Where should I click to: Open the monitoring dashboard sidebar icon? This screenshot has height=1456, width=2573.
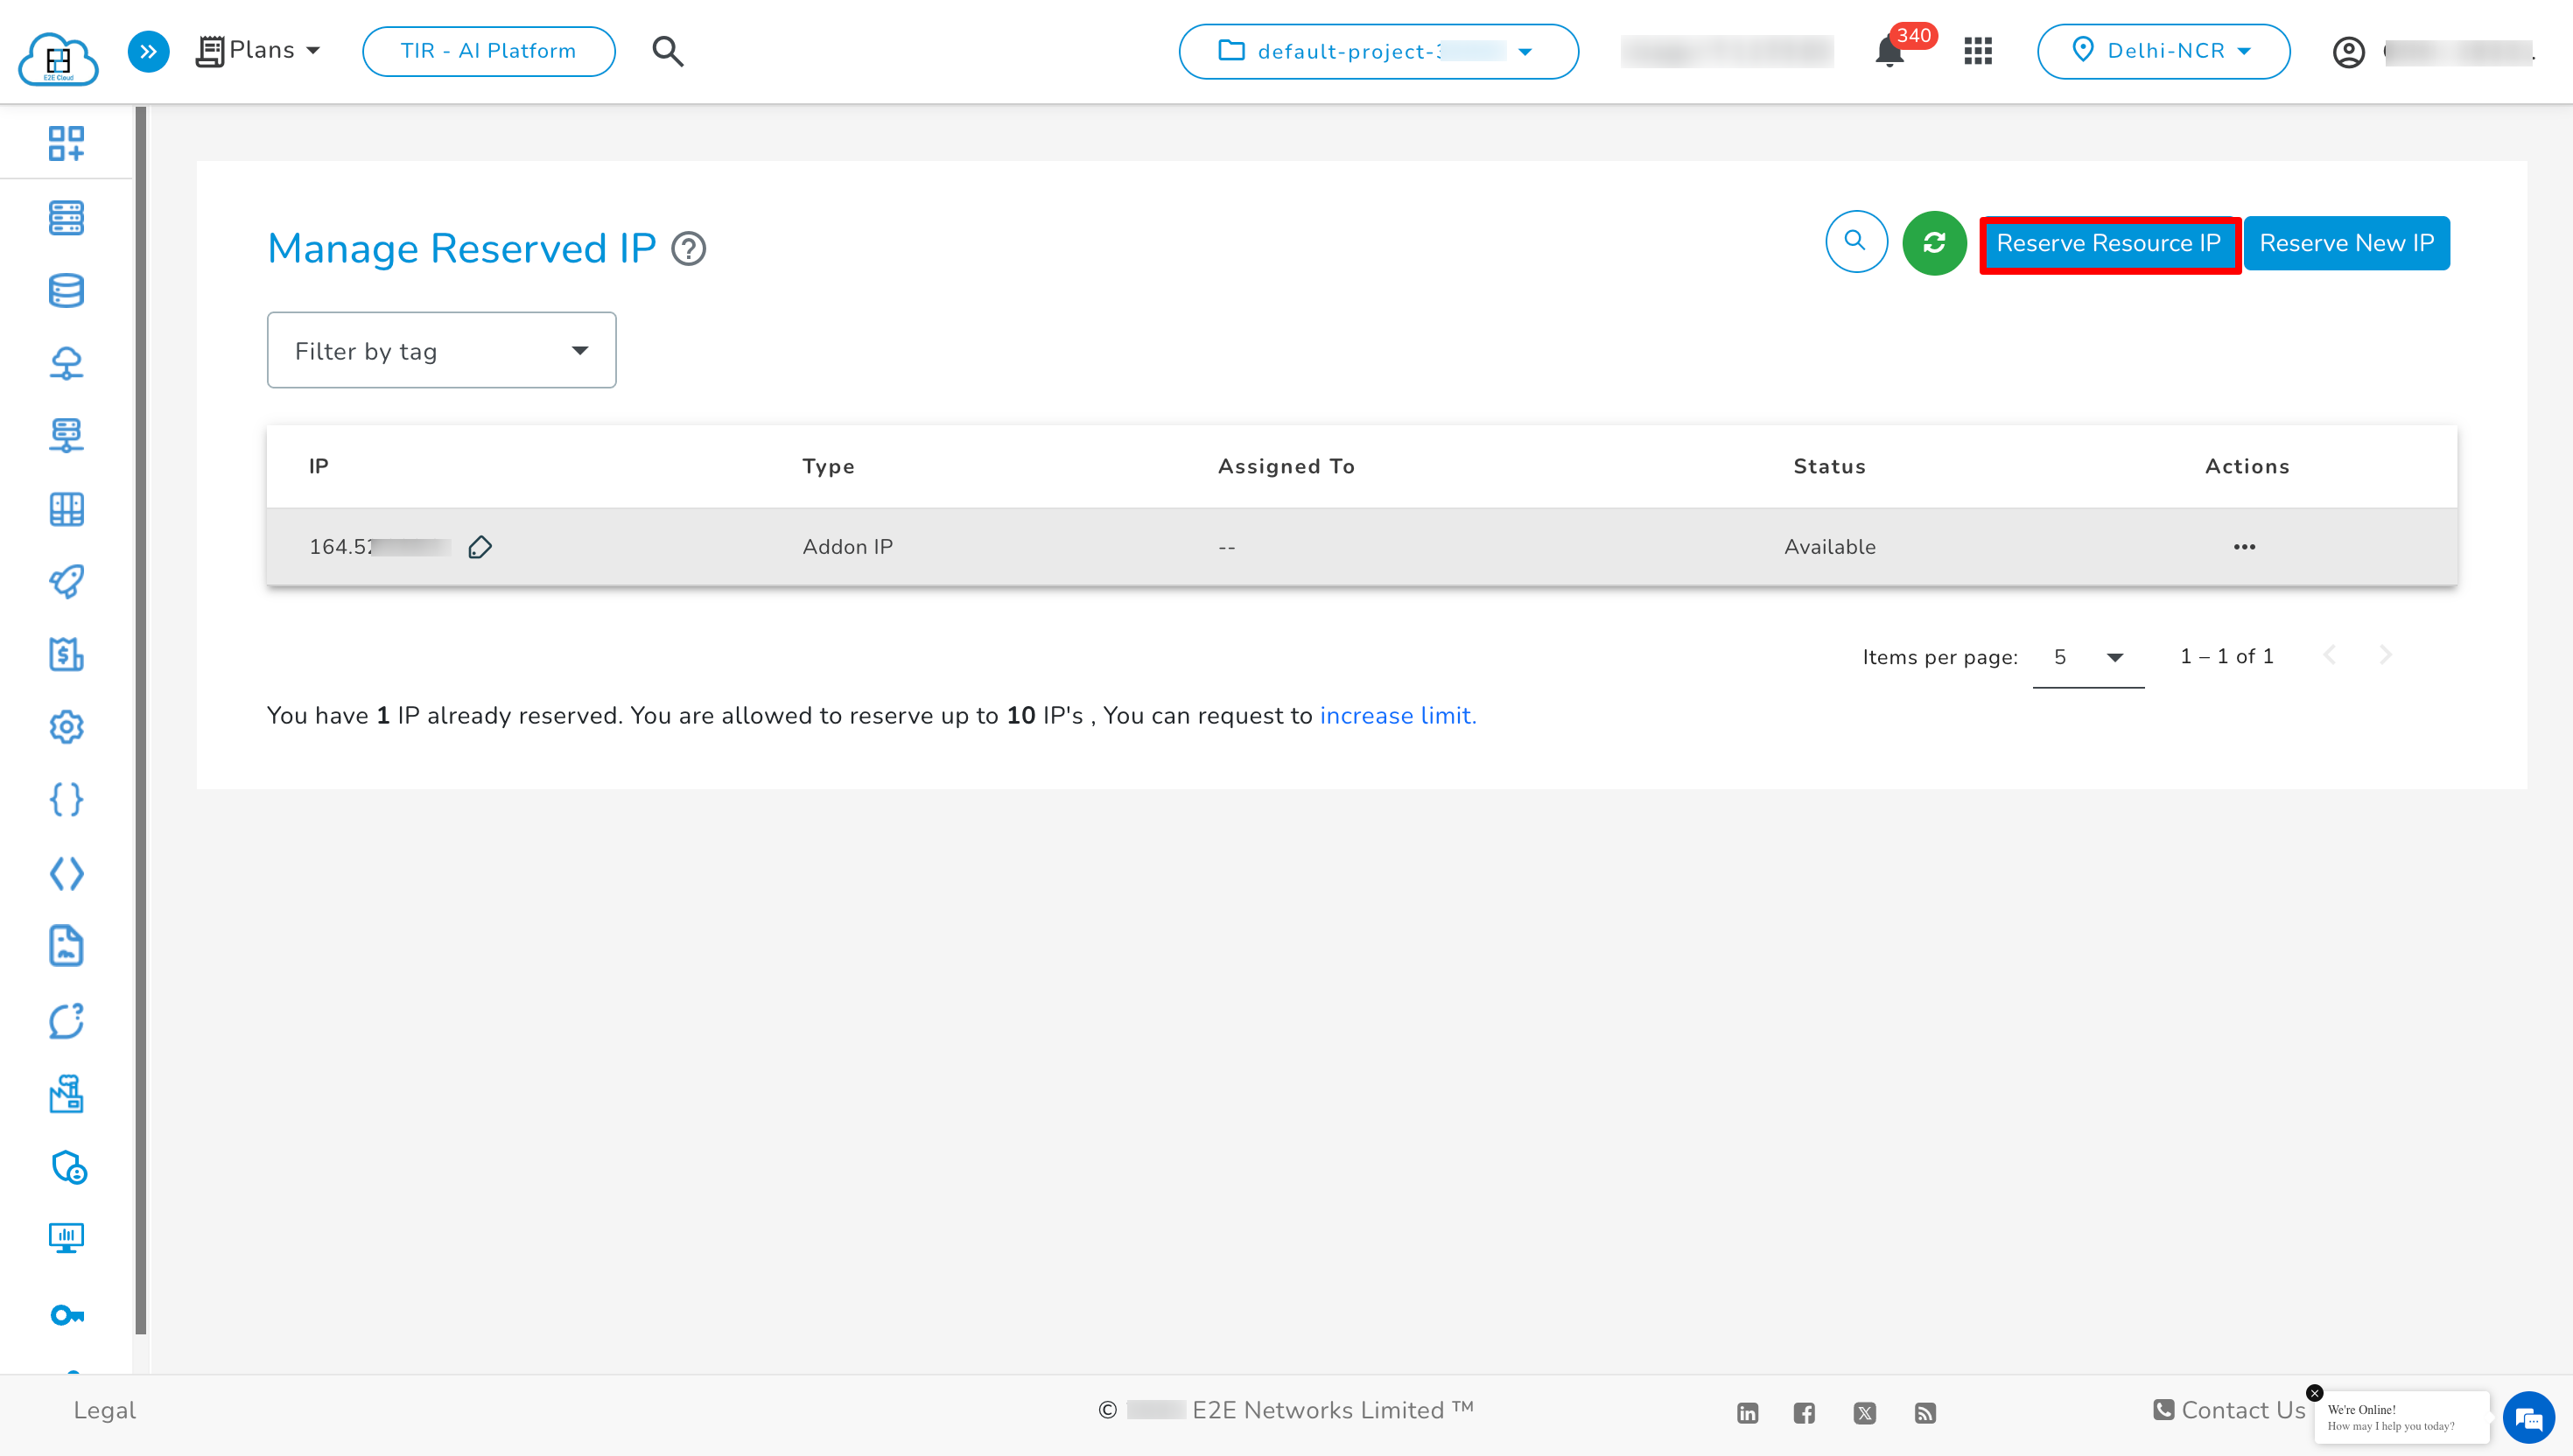click(x=66, y=1238)
